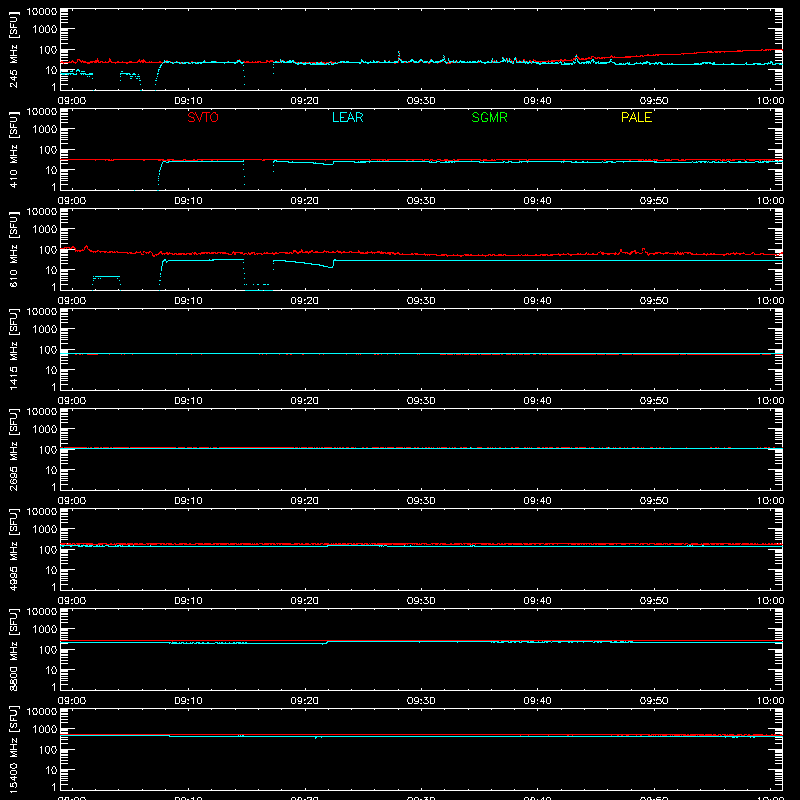This screenshot has height=800, width=800.
Task: Click 09:30 time label under 610 MHz panel
Action: click(x=421, y=301)
